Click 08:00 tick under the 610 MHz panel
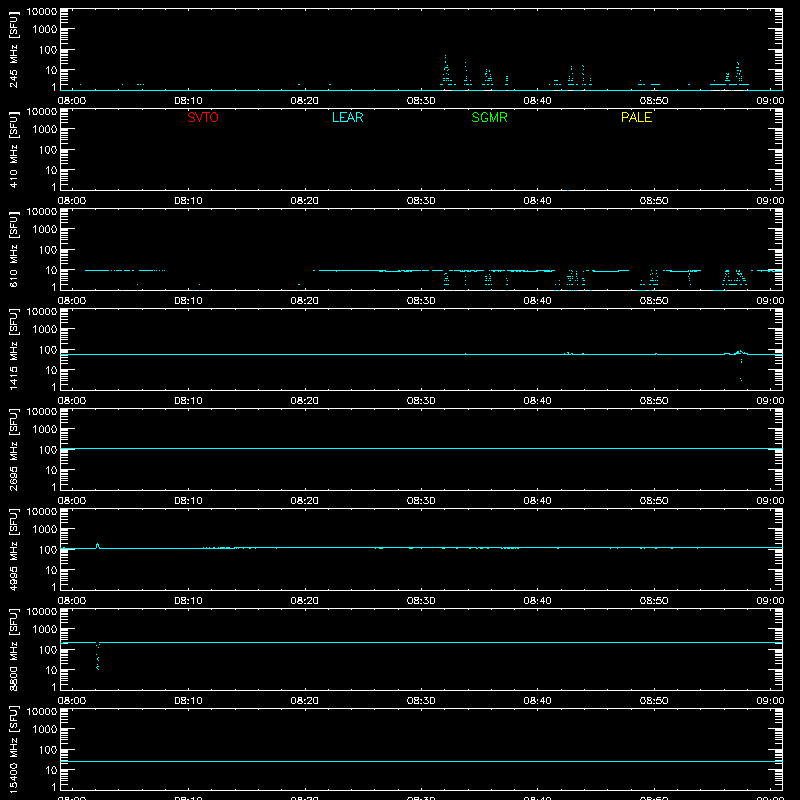Screen dimensions: 800x800 tap(72, 301)
